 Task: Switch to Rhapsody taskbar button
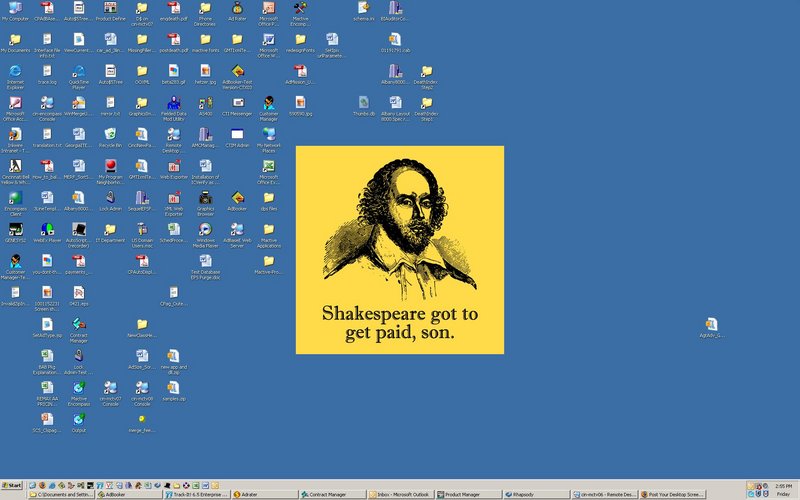pyautogui.click(x=537, y=494)
